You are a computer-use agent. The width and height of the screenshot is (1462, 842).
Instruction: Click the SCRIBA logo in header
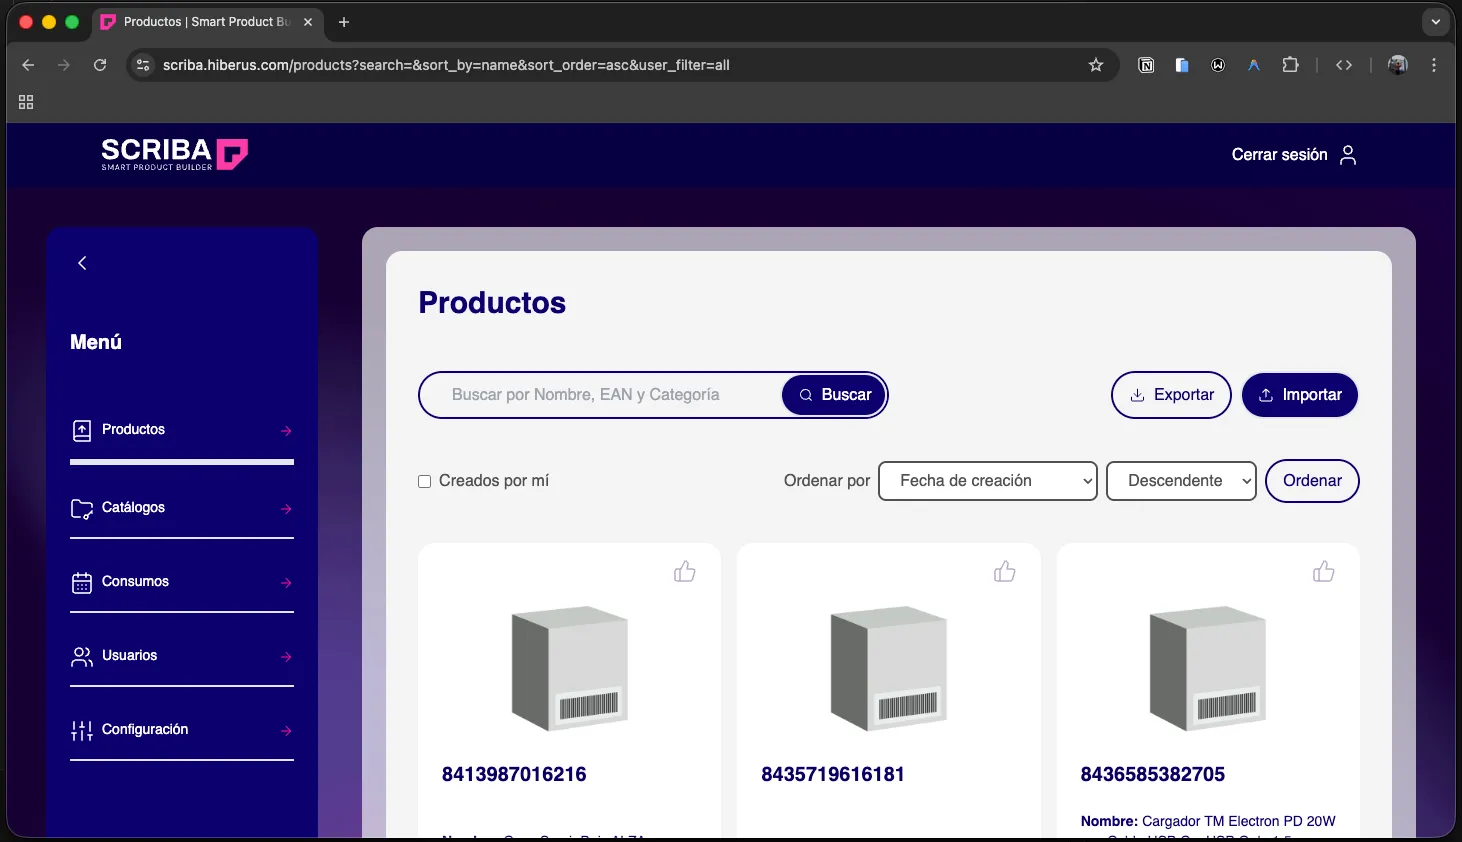174,154
